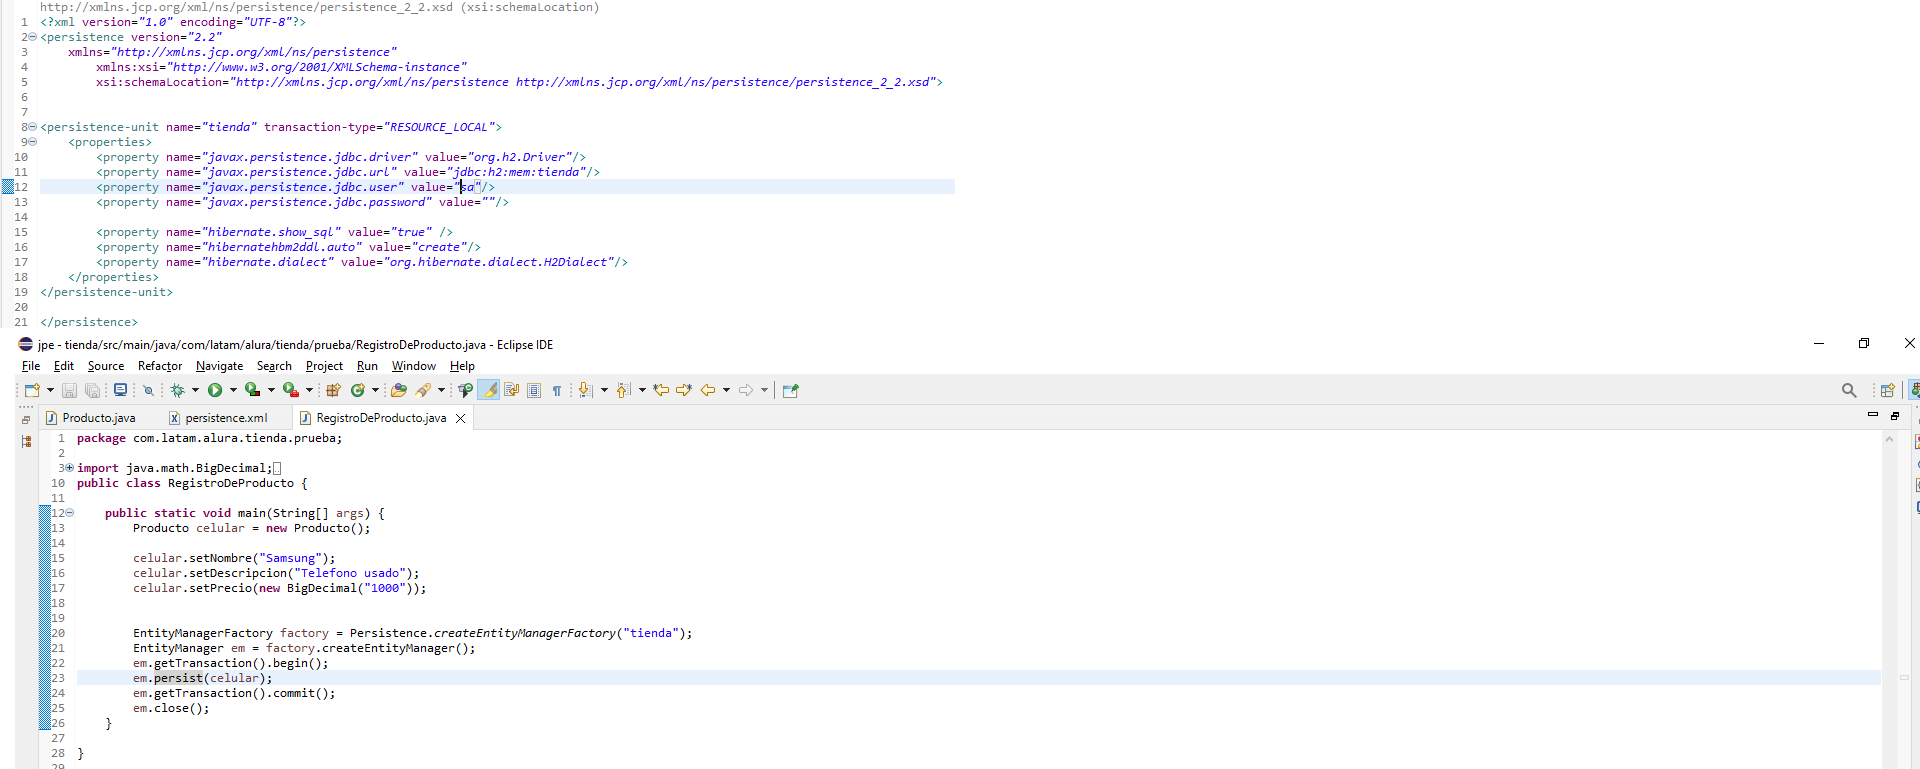Image resolution: width=1920 pixels, height=769 pixels.
Task: Open the File menu
Action: coord(31,366)
